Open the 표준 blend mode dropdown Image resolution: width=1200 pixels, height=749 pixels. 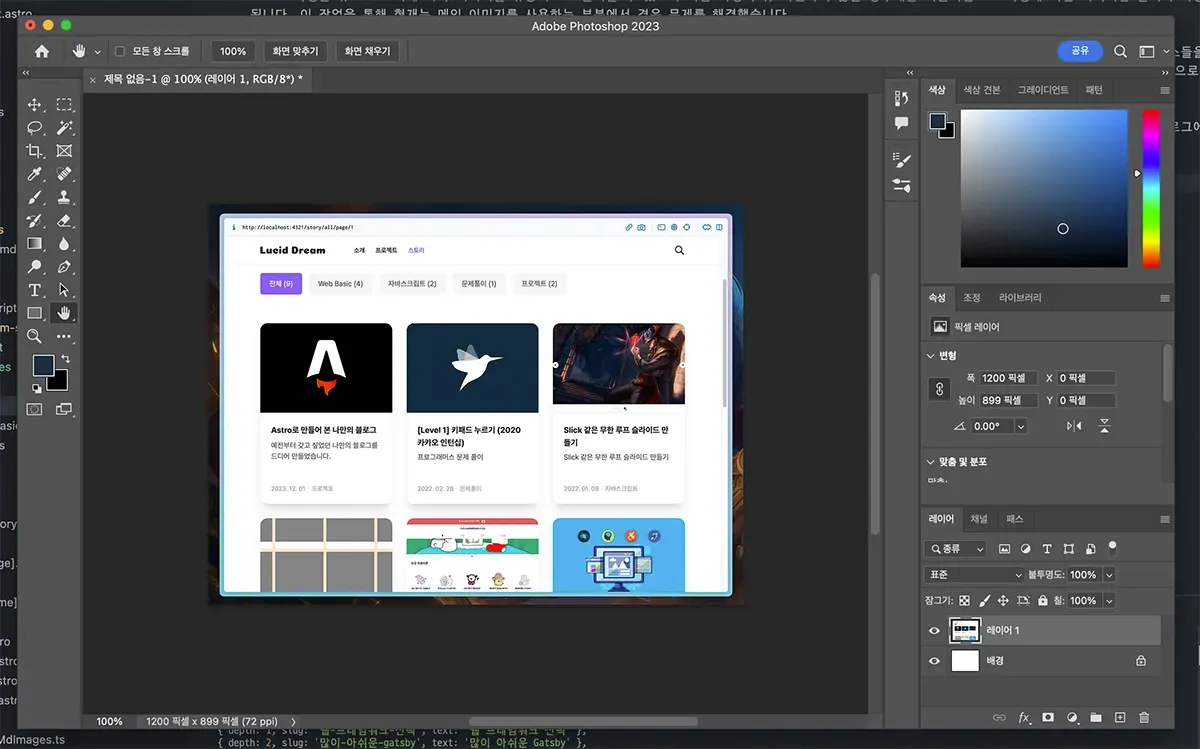point(974,575)
